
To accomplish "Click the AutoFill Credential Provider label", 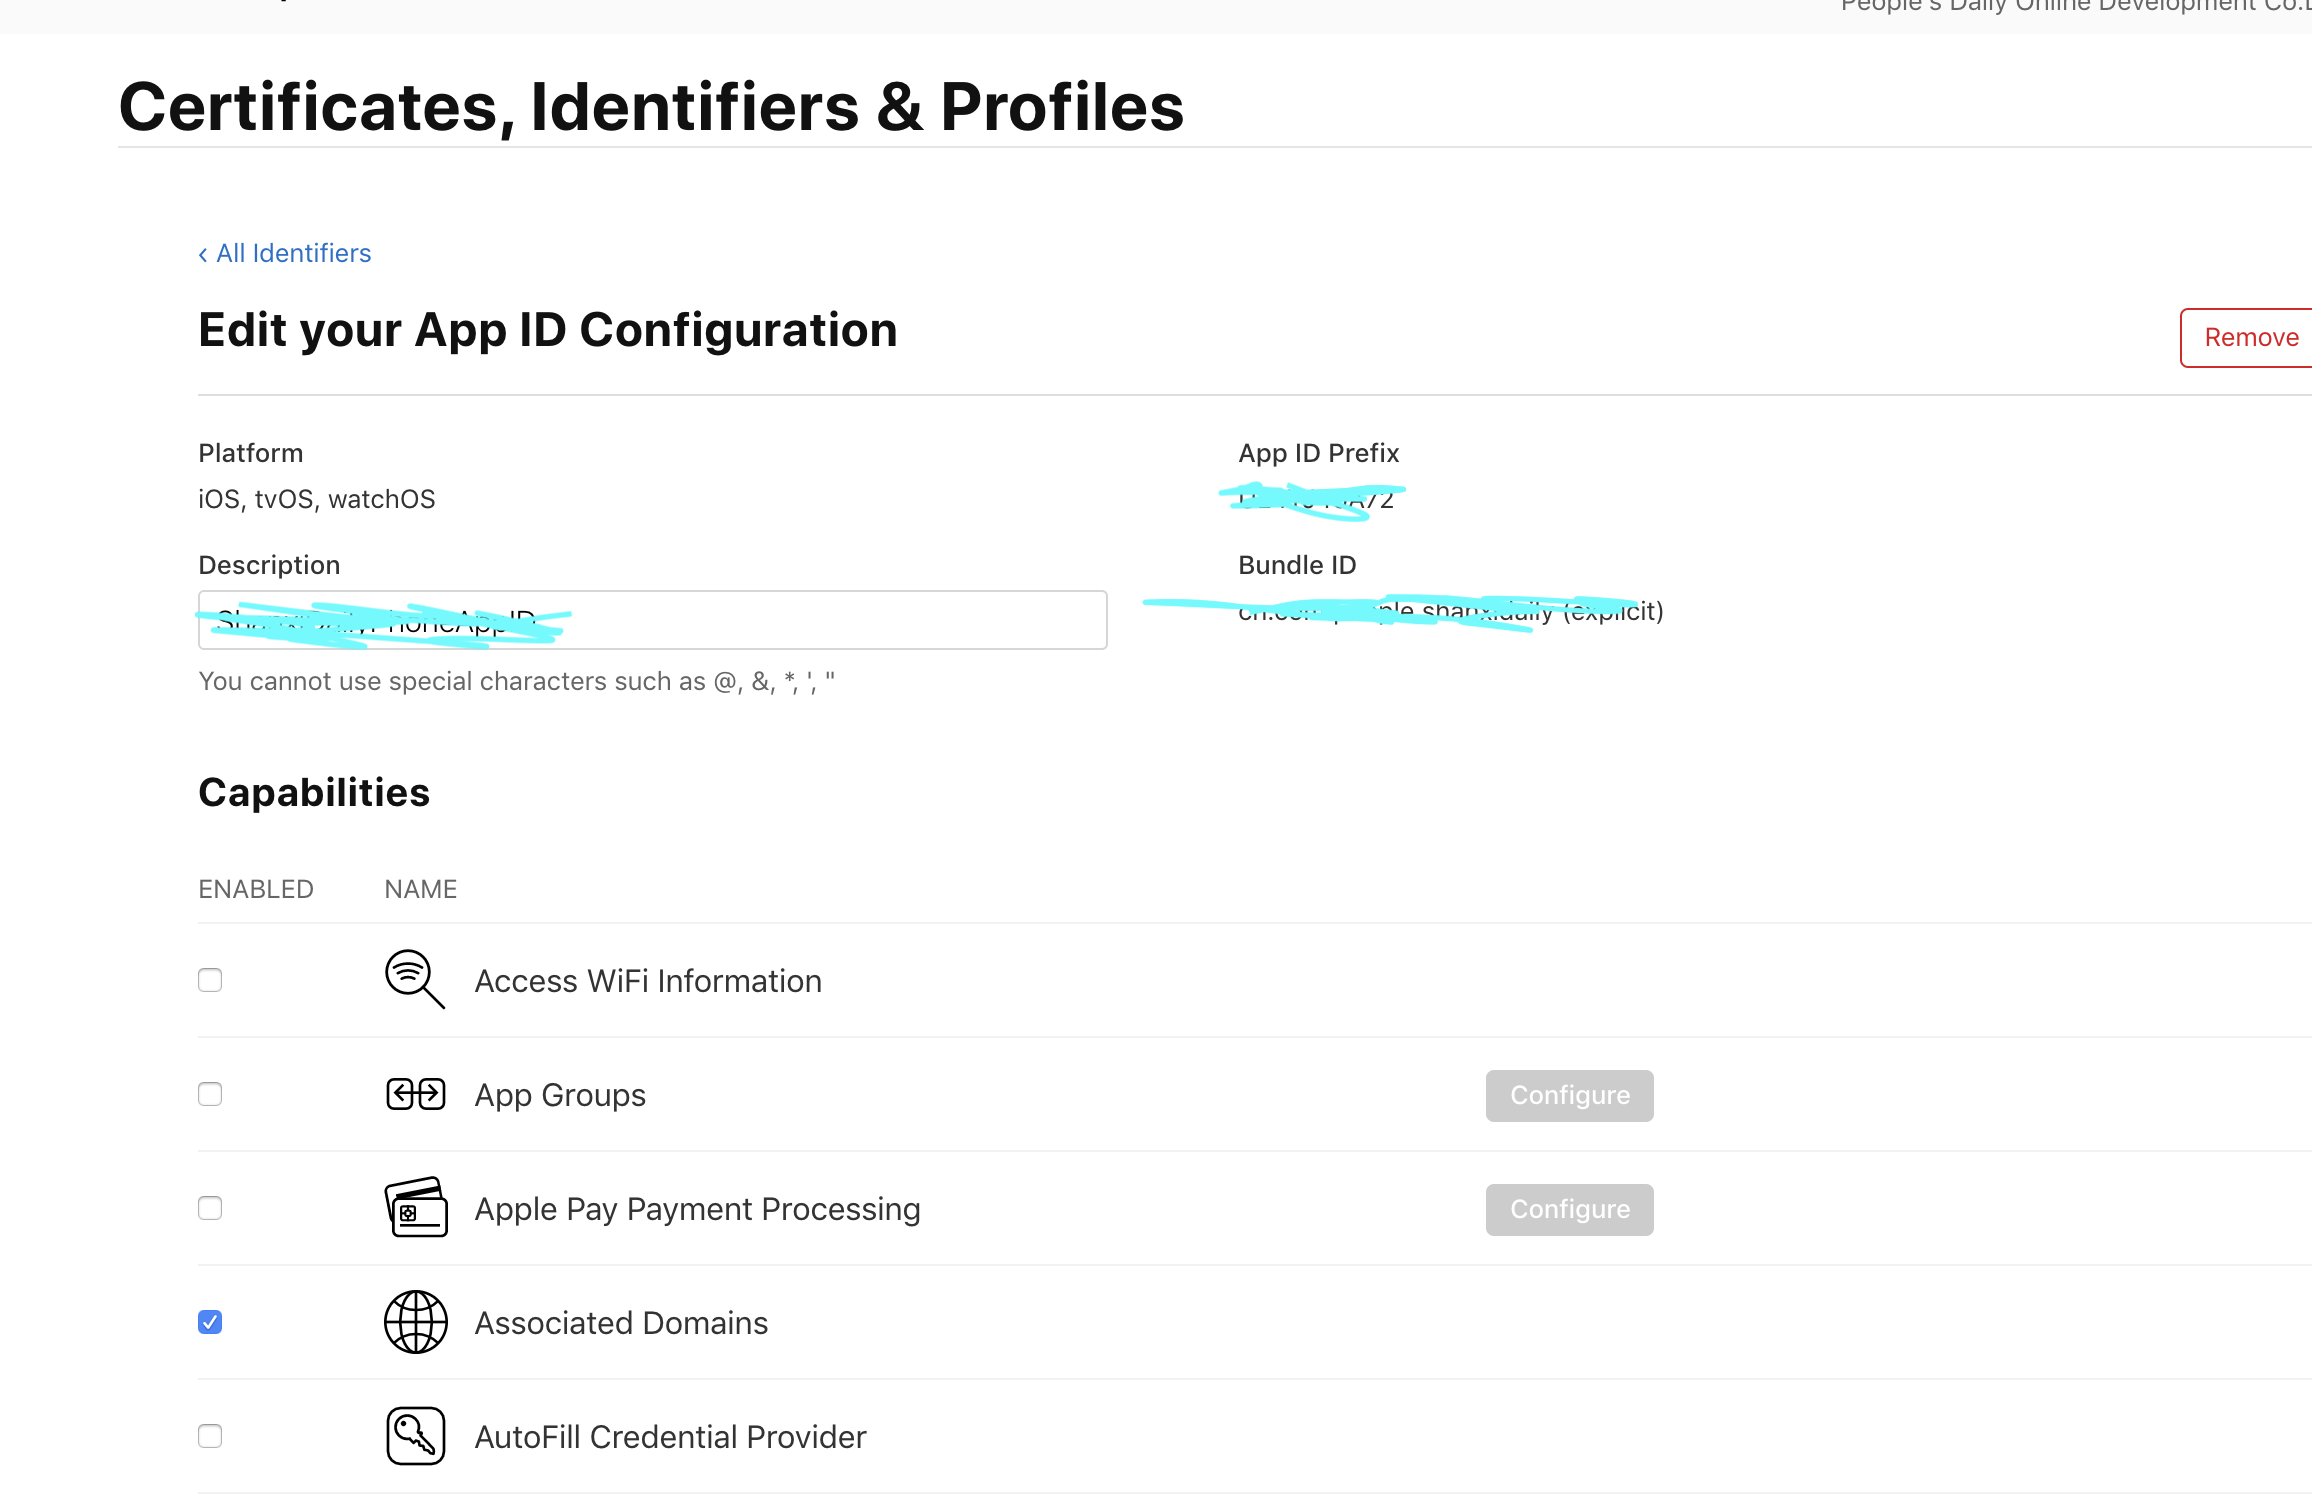I will [x=670, y=1437].
